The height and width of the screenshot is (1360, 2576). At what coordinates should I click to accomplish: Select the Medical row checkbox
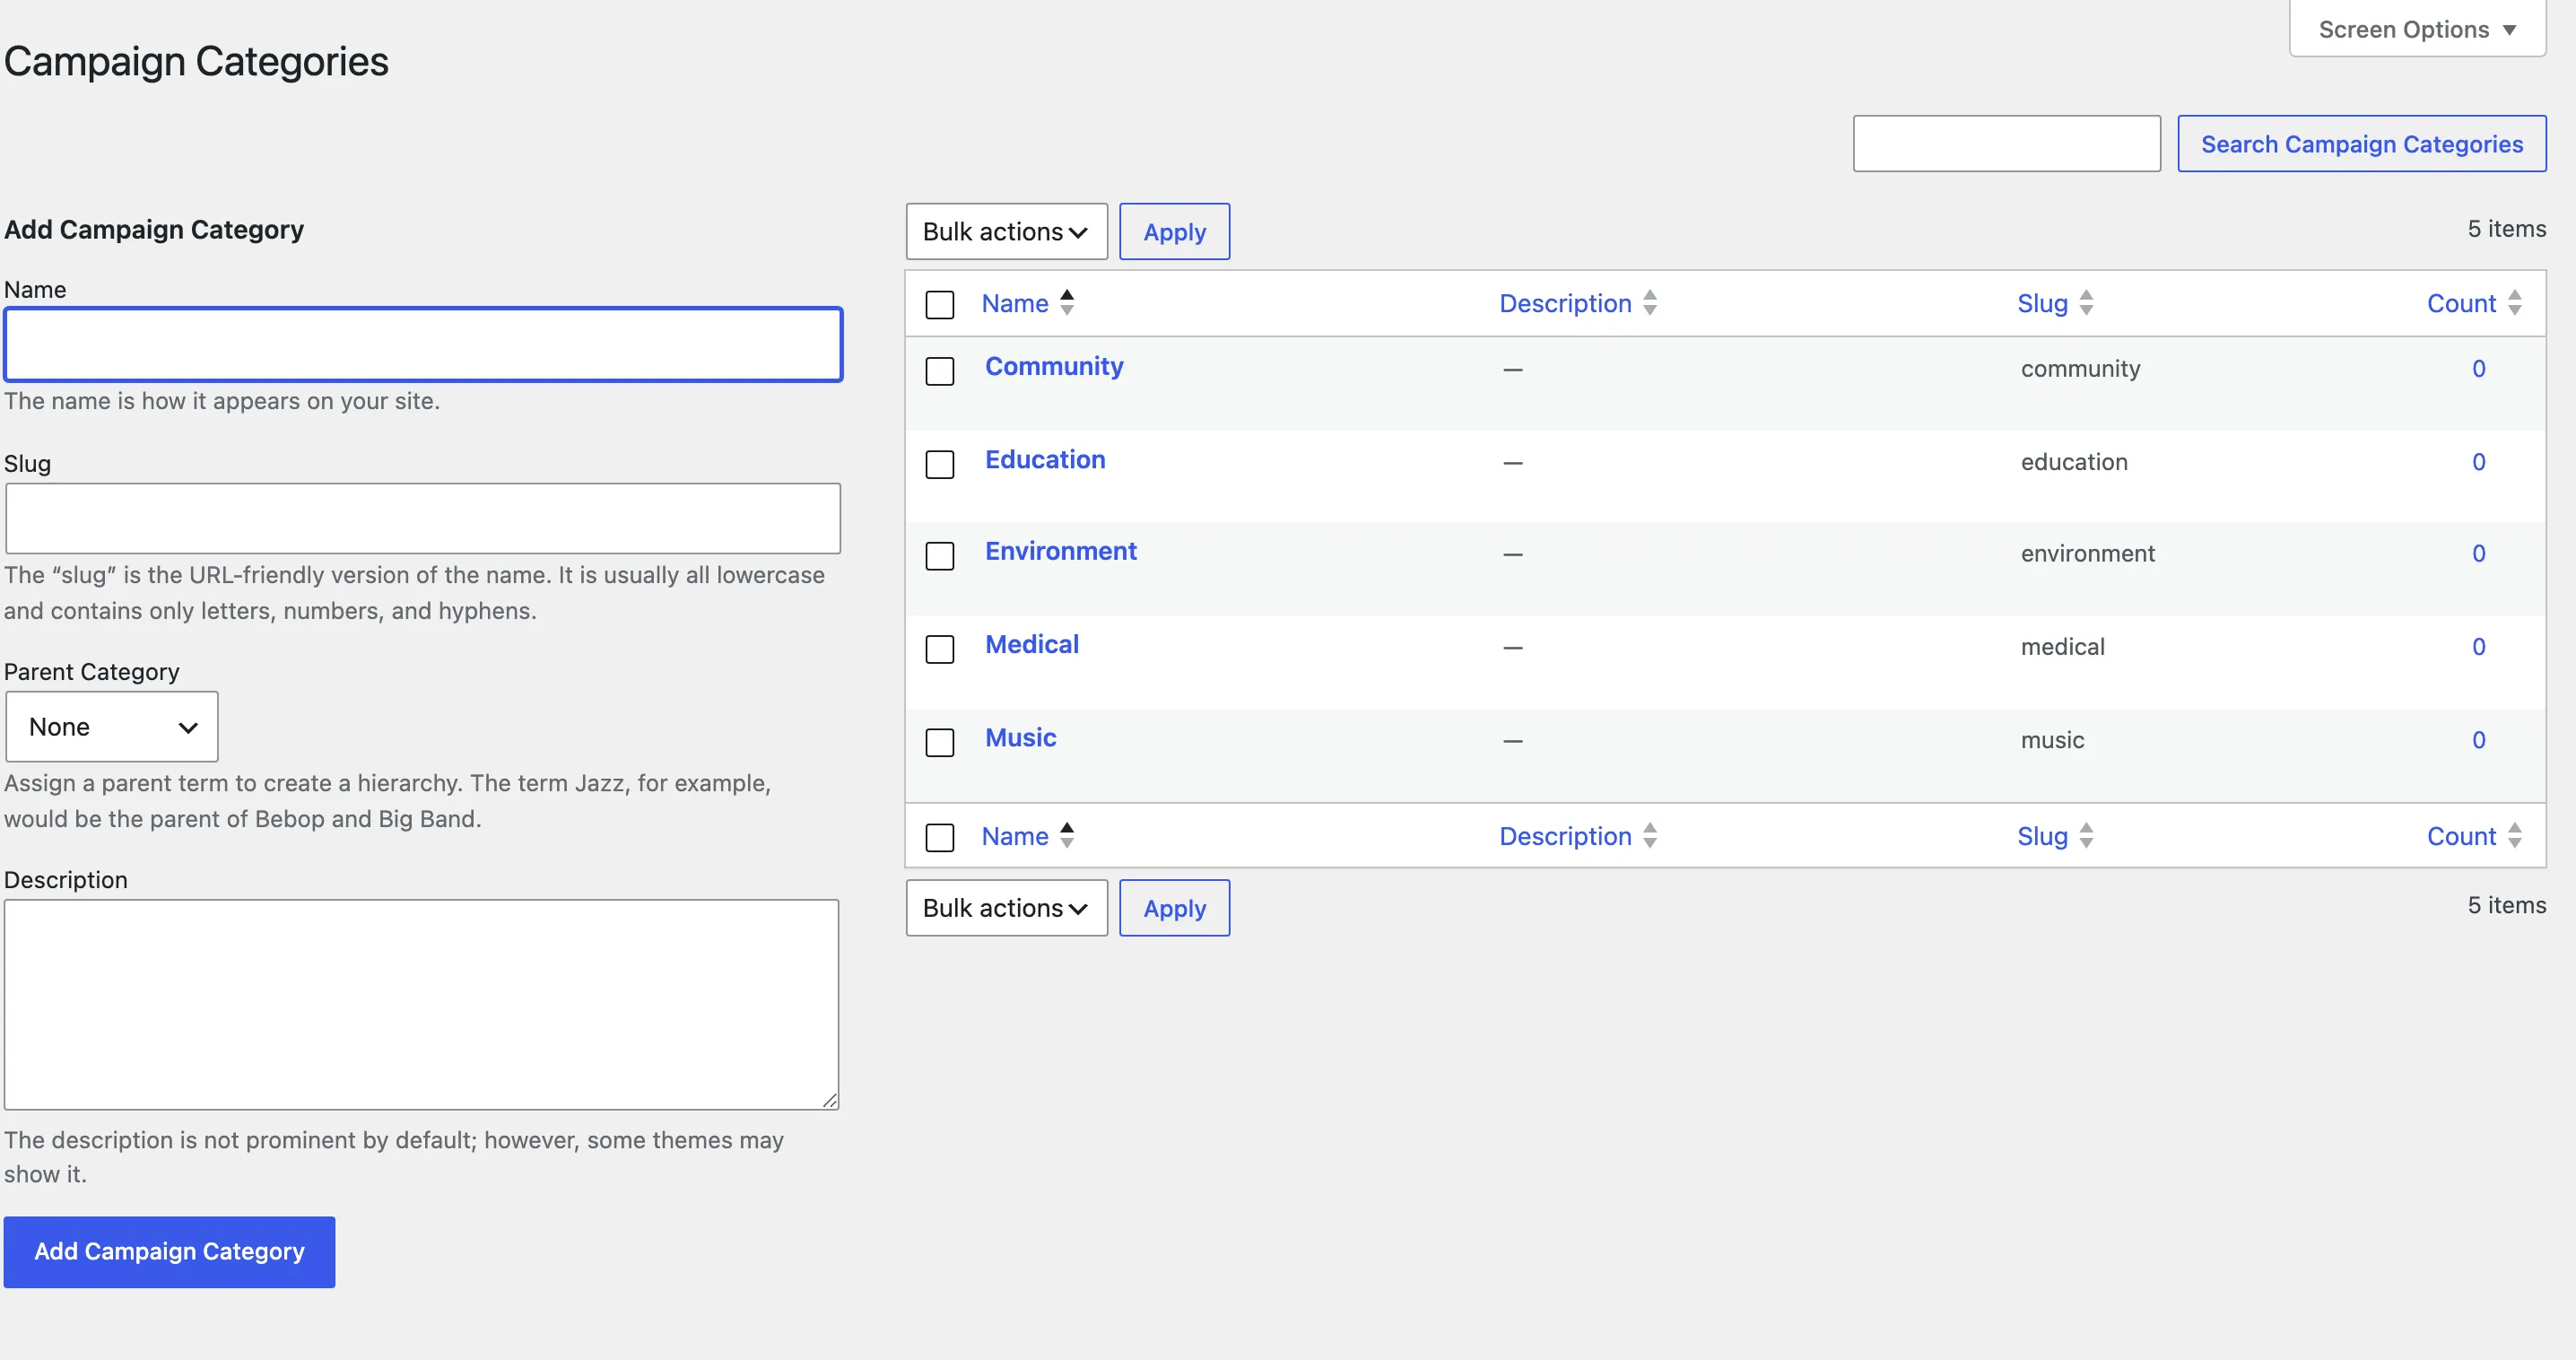tap(940, 649)
